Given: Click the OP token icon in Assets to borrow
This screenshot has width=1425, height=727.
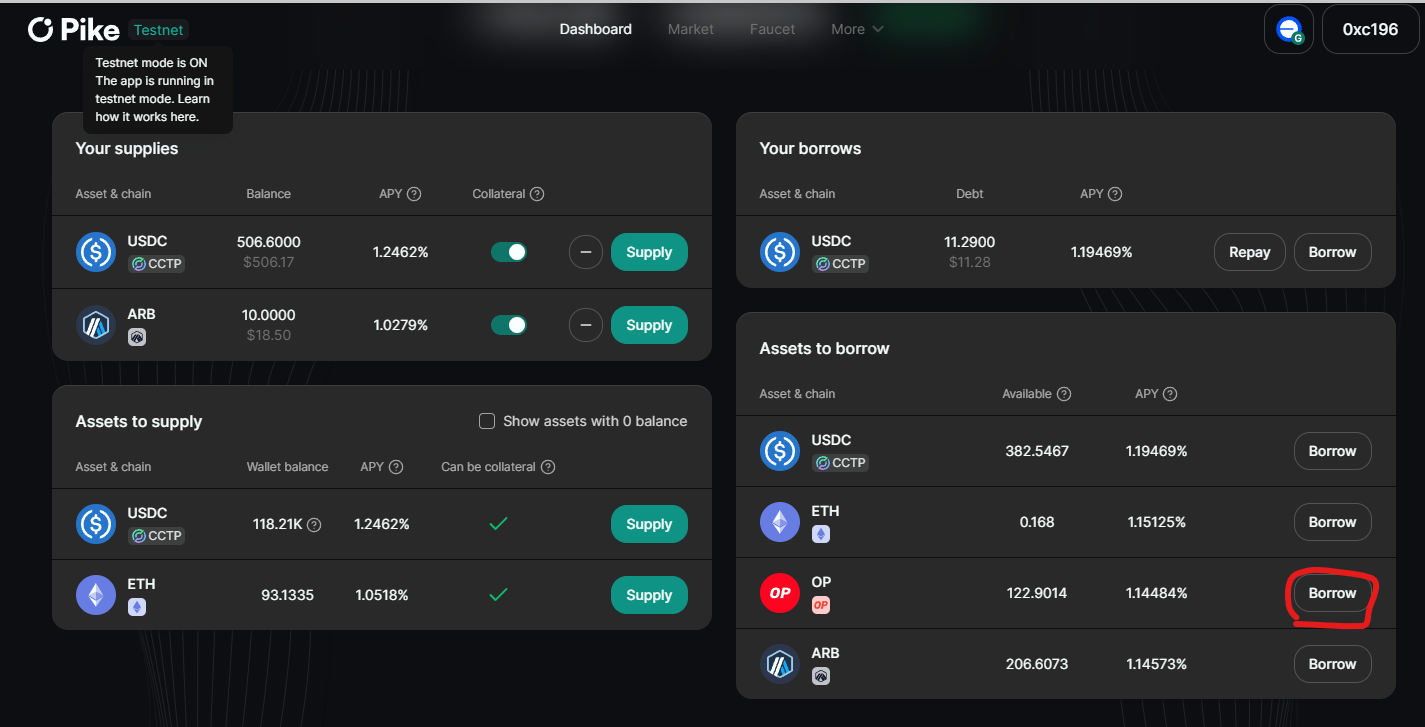Looking at the screenshot, I should (x=780, y=593).
